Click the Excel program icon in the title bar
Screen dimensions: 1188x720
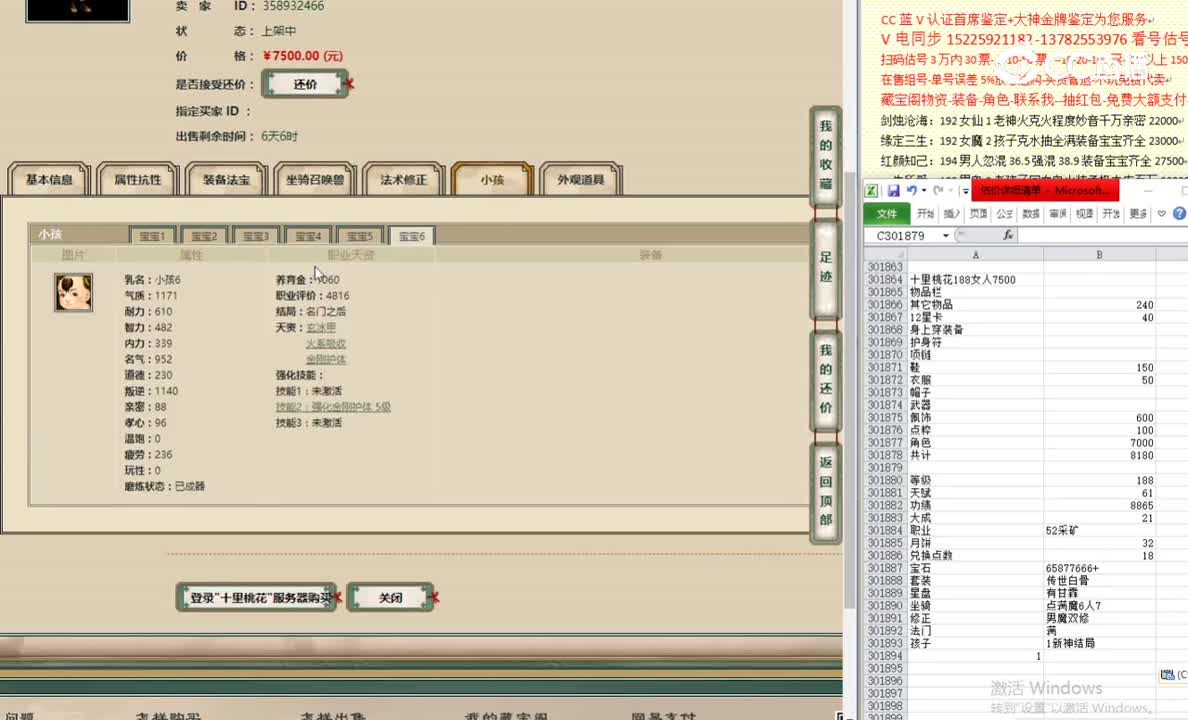click(x=873, y=189)
